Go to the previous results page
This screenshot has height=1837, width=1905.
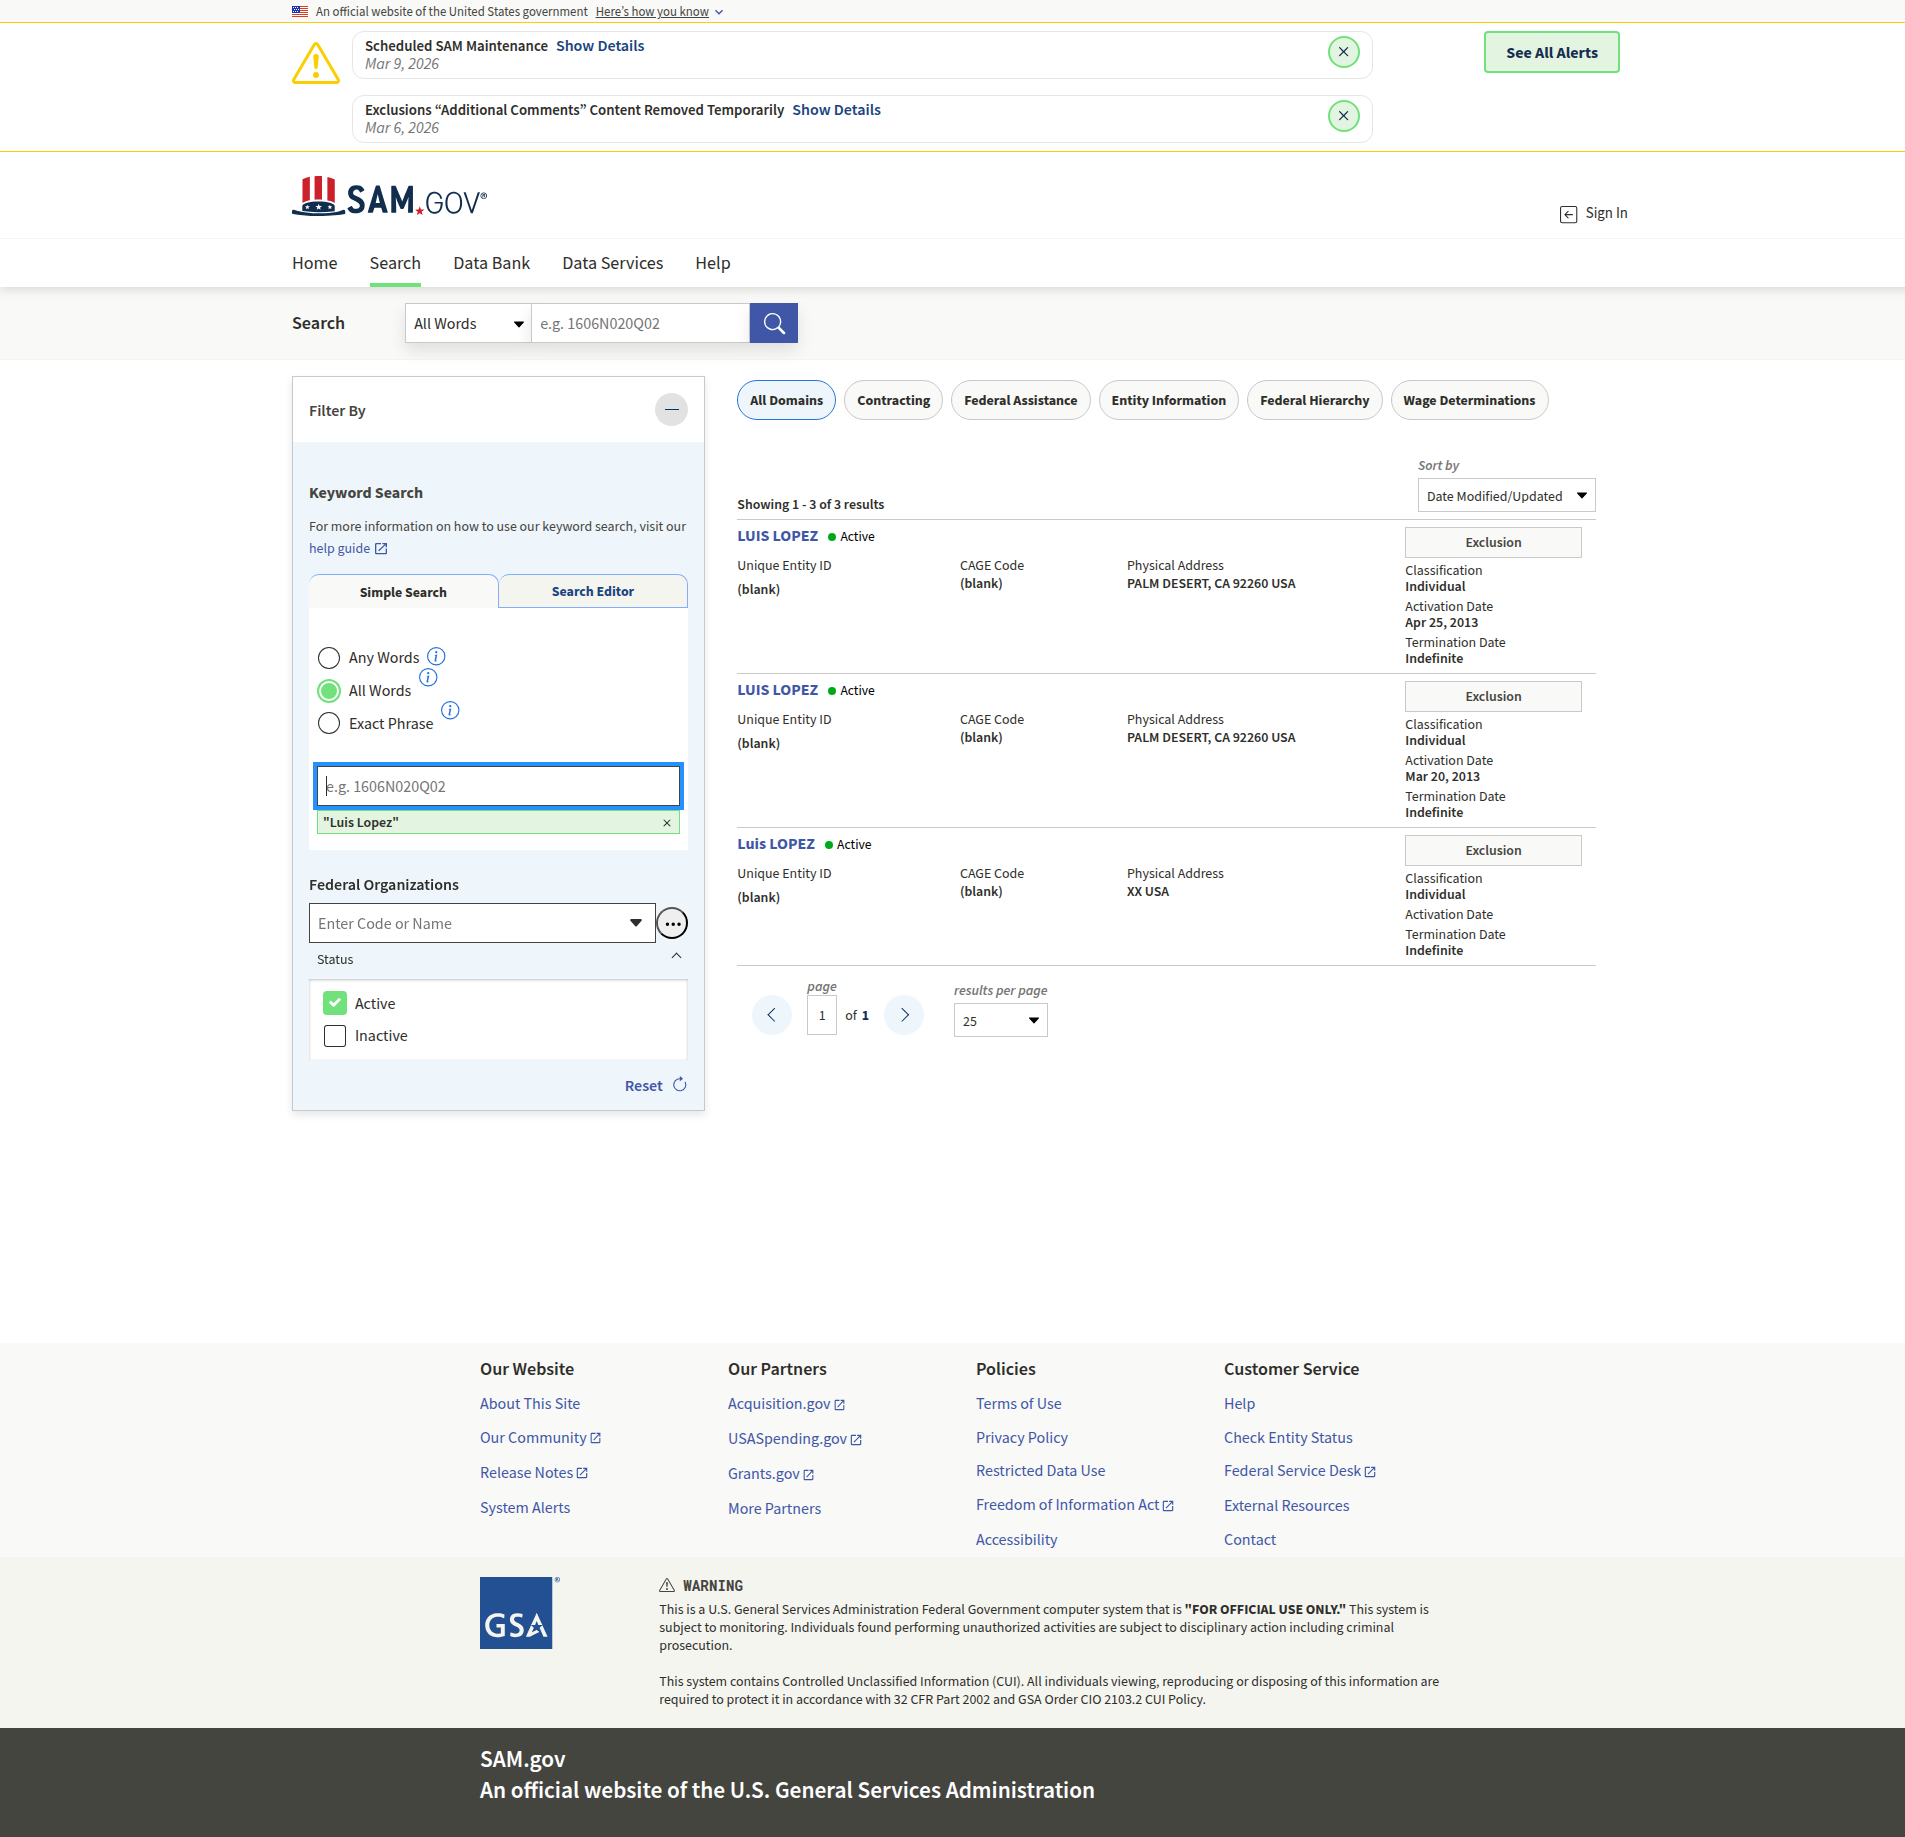click(x=771, y=1016)
